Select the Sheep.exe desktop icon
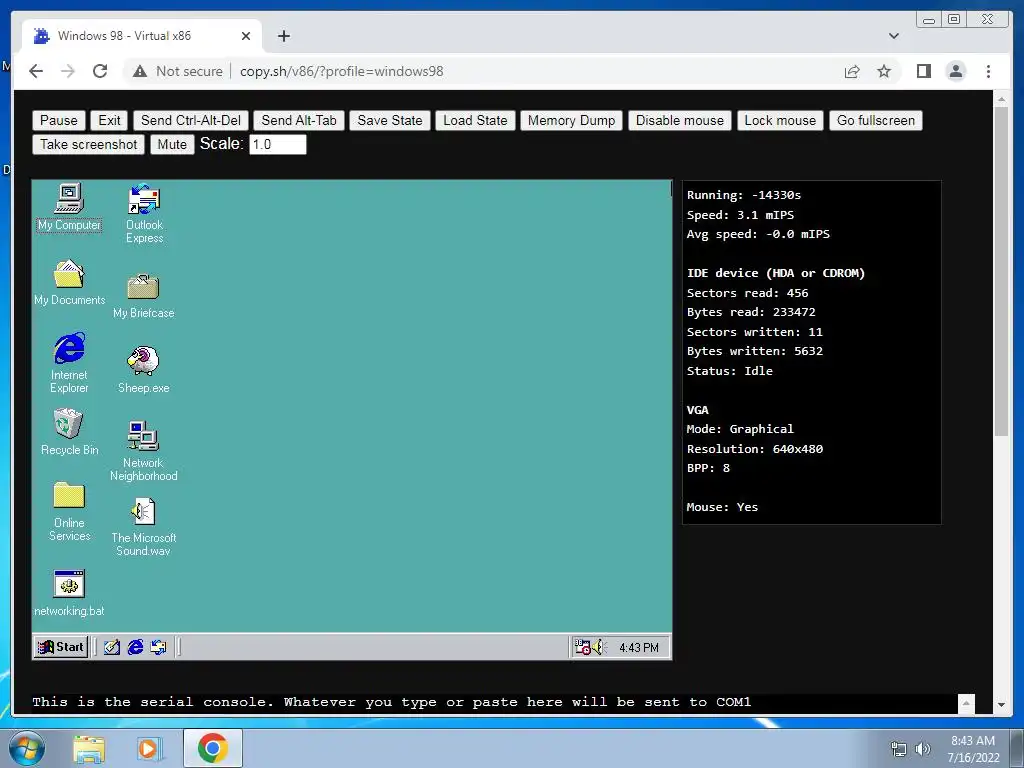The width and height of the screenshot is (1024, 768). 144,370
